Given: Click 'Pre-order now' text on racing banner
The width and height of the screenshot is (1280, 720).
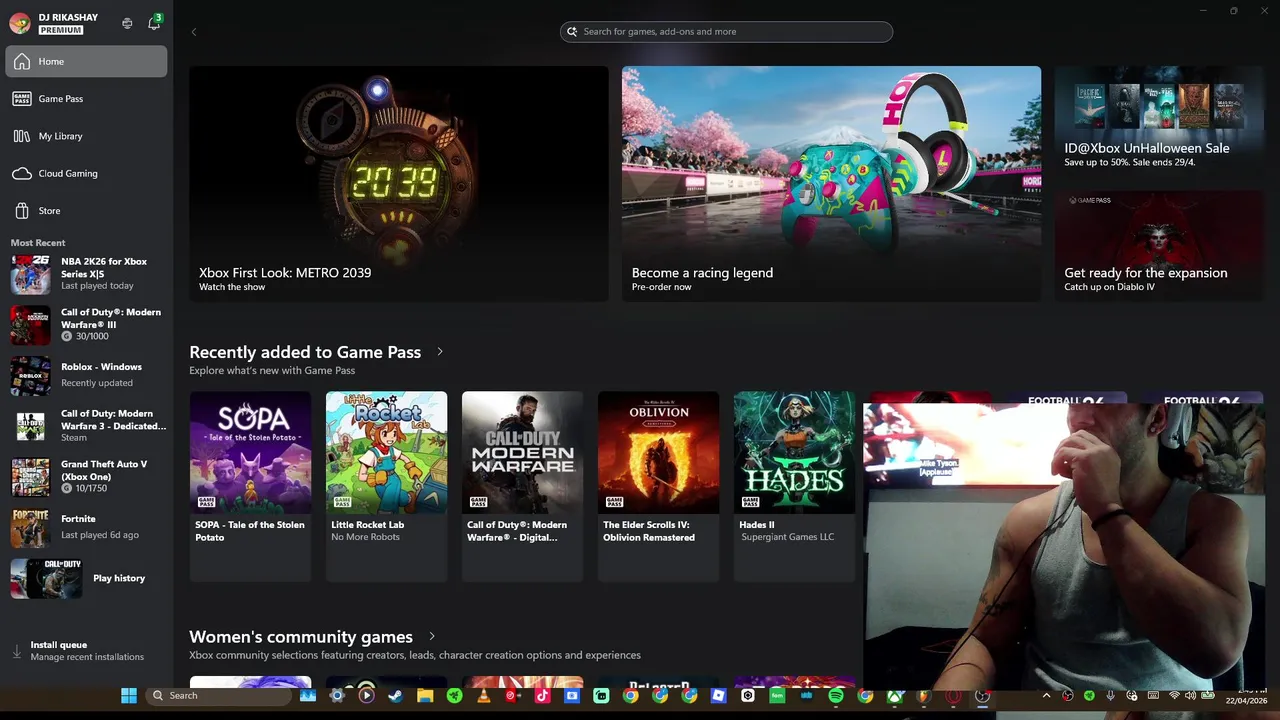Looking at the screenshot, I should [661, 287].
